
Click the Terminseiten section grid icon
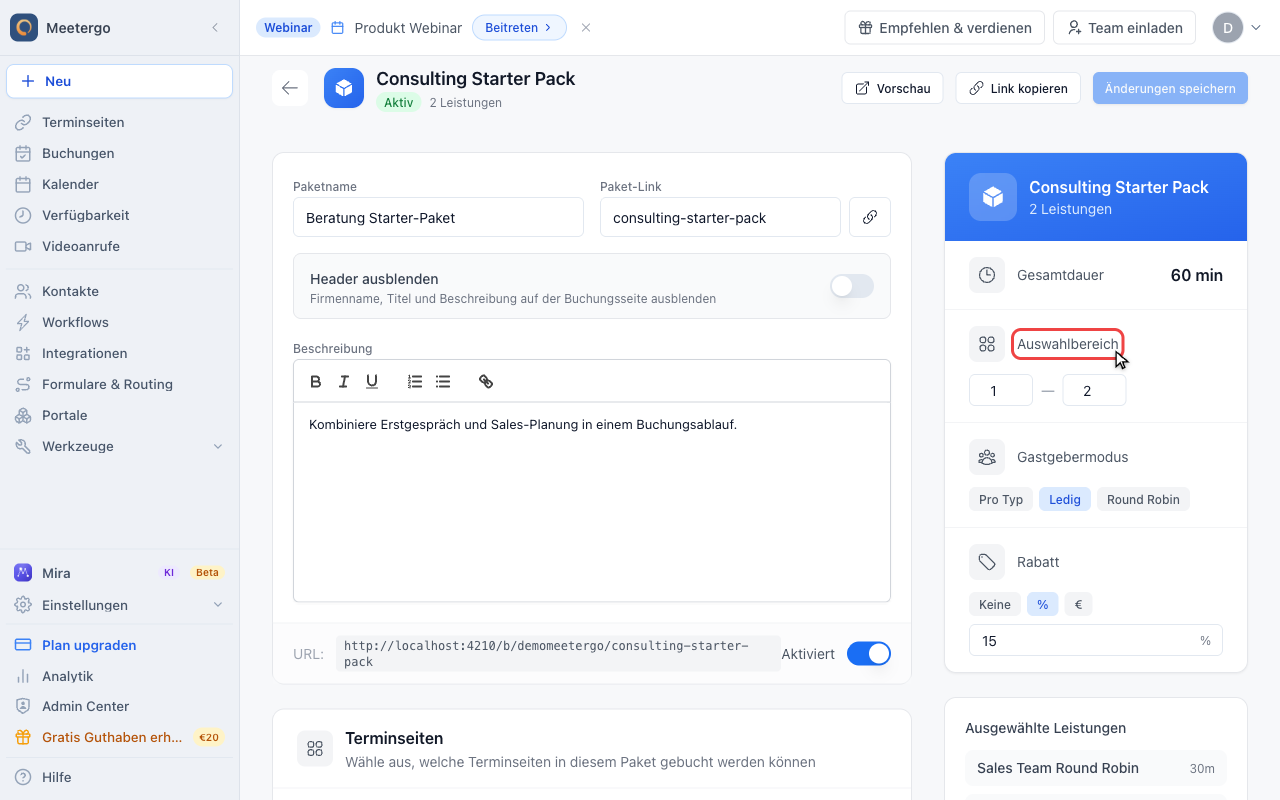(315, 748)
